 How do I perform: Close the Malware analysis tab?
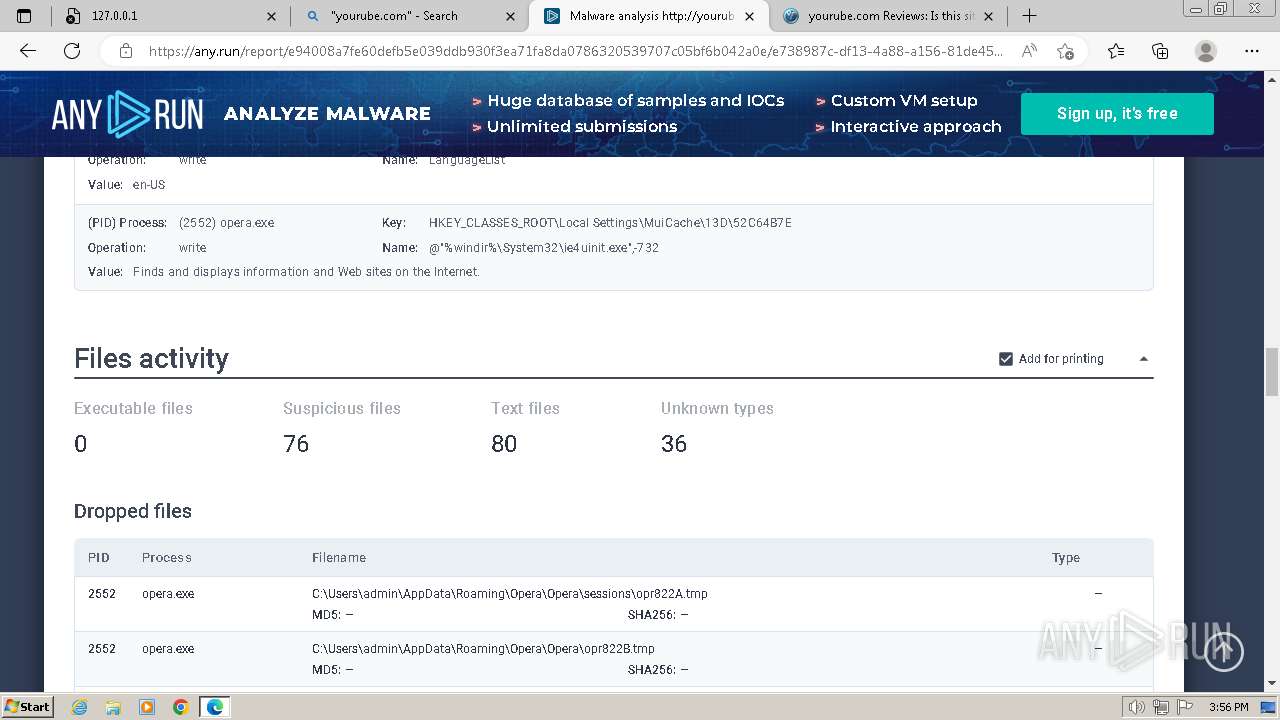point(750,16)
